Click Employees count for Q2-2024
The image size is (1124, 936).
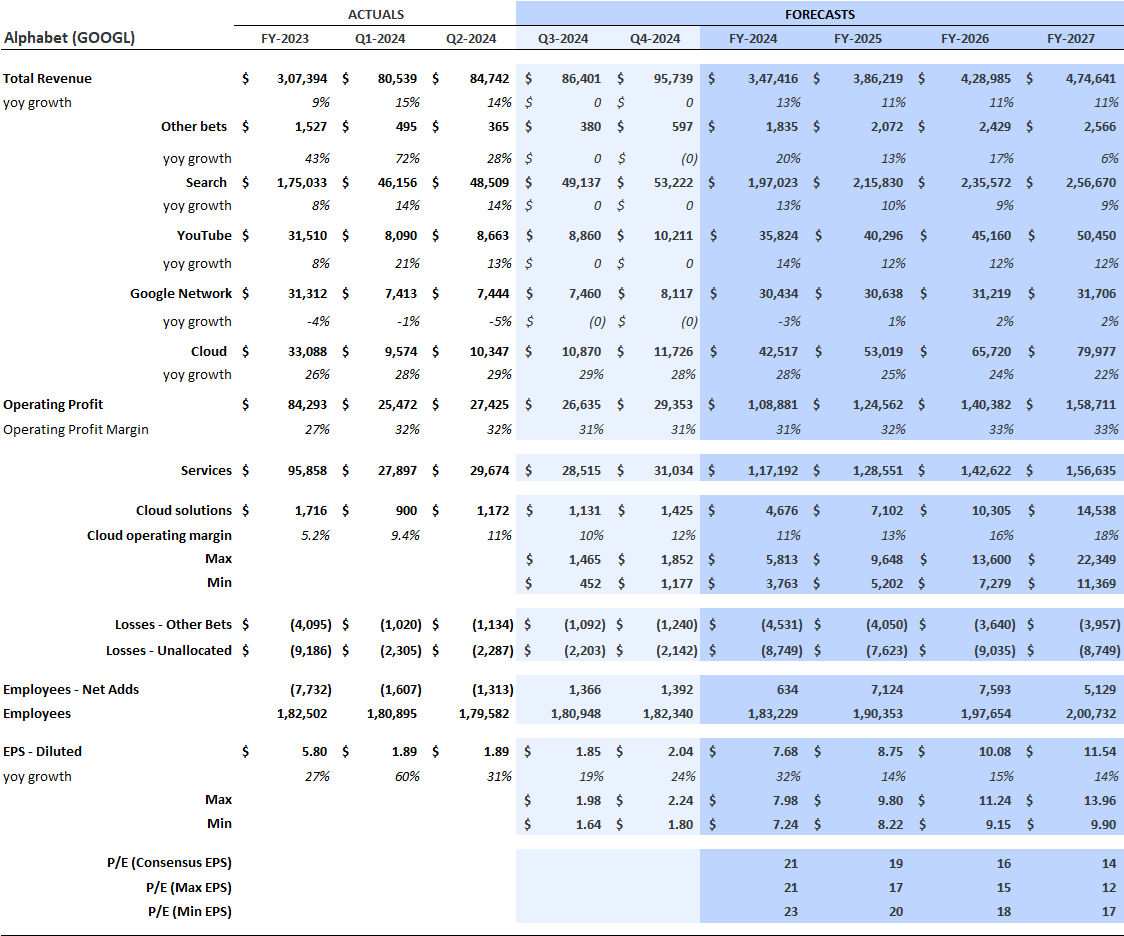click(x=485, y=714)
